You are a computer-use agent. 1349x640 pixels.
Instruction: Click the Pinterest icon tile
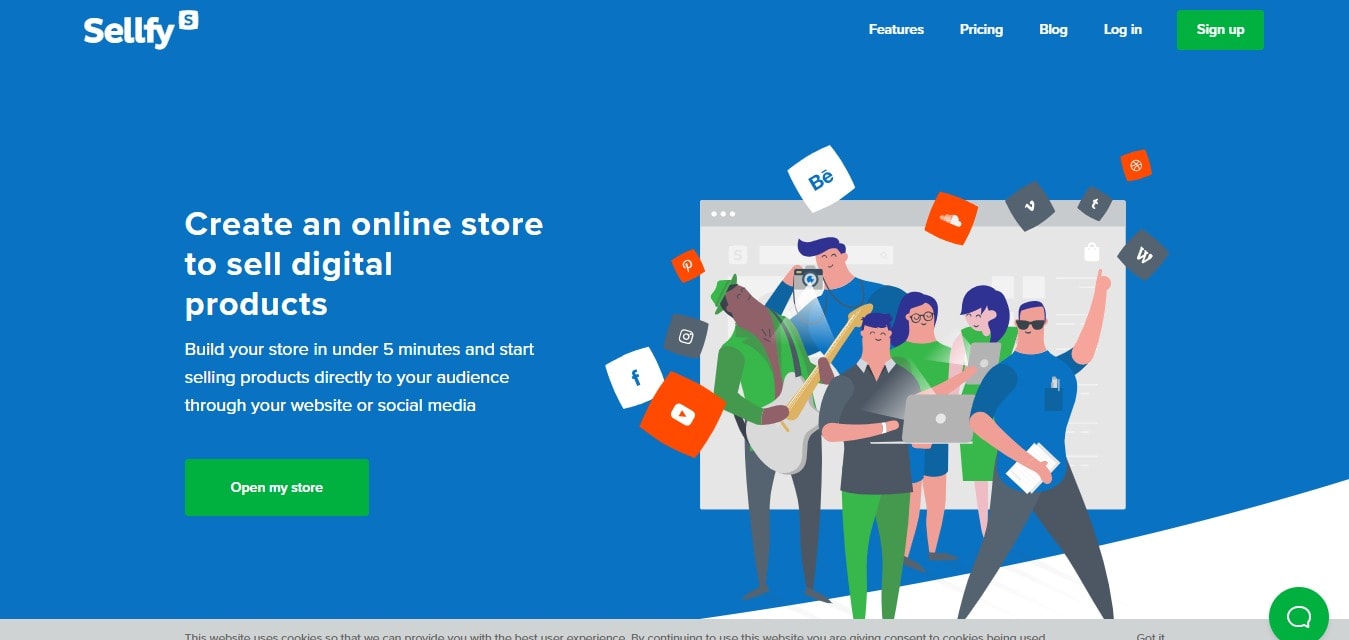coord(688,266)
